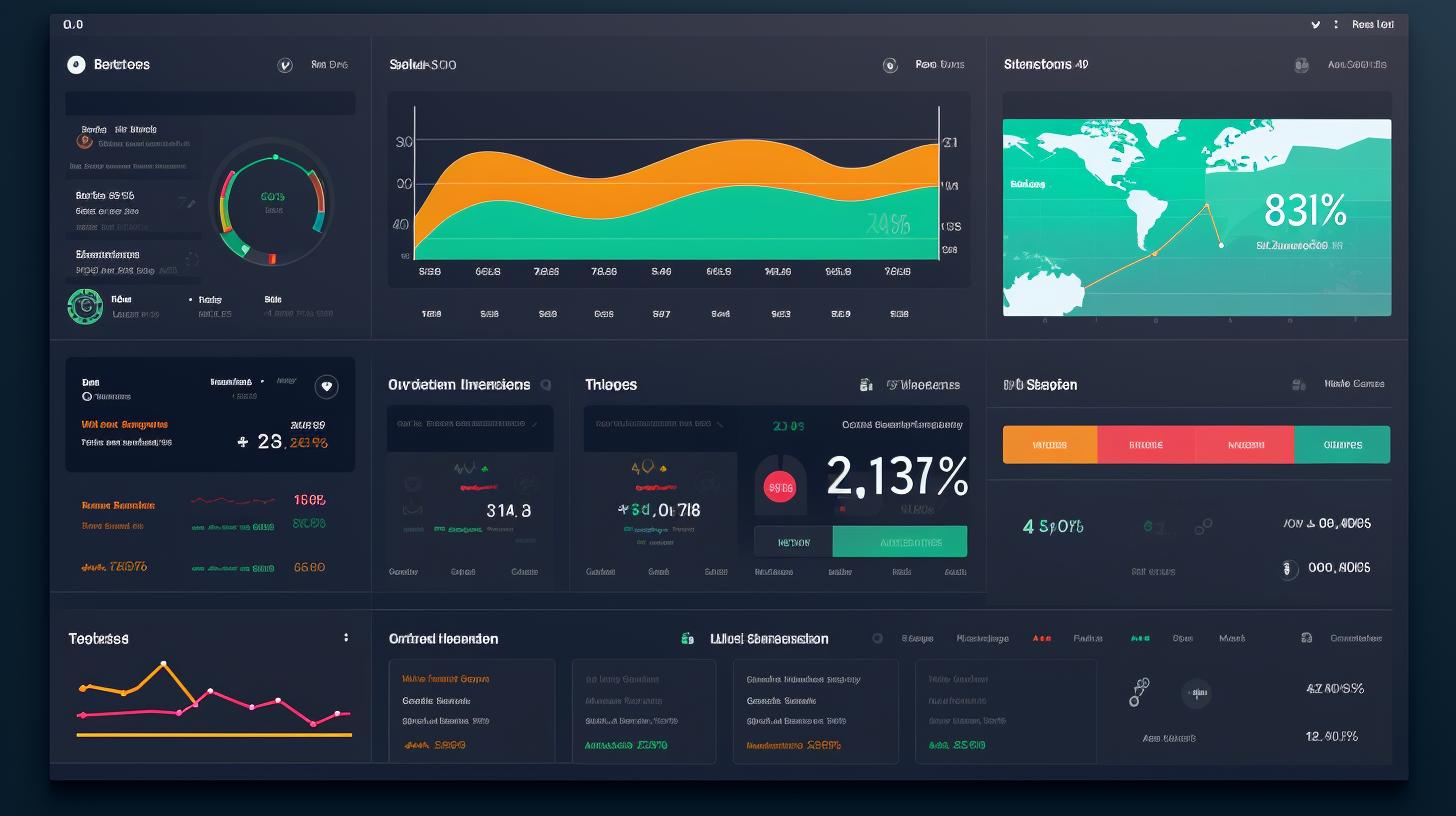The height and width of the screenshot is (816, 1456).
Task: Select the orange segment tab in Staoten panel
Action: 1049,445
